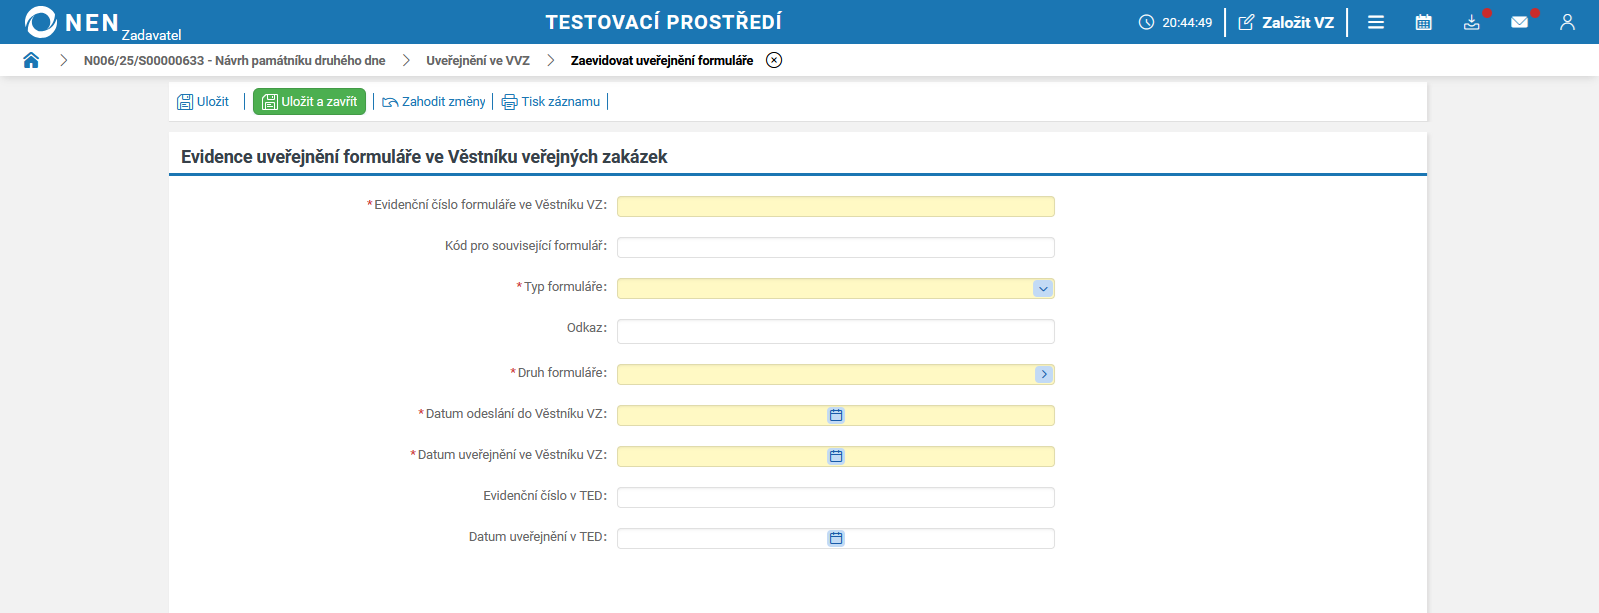Click the Založit VZ button

coord(1286,22)
